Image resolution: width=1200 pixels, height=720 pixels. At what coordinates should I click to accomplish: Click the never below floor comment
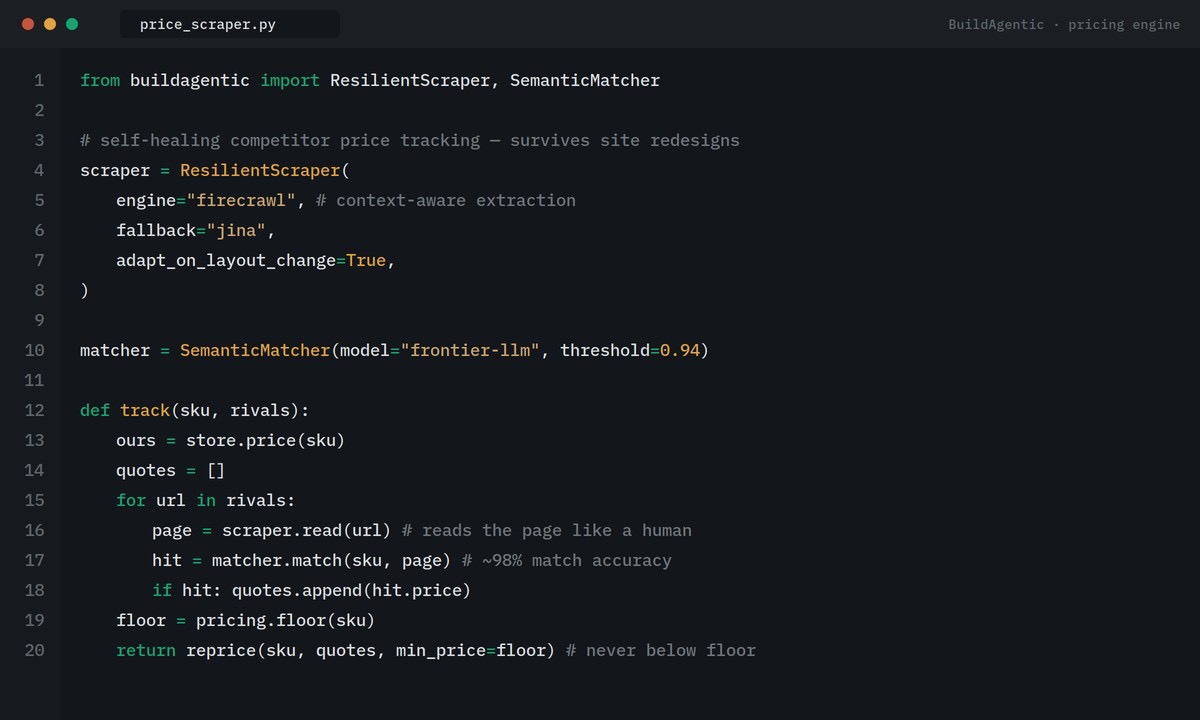661,650
